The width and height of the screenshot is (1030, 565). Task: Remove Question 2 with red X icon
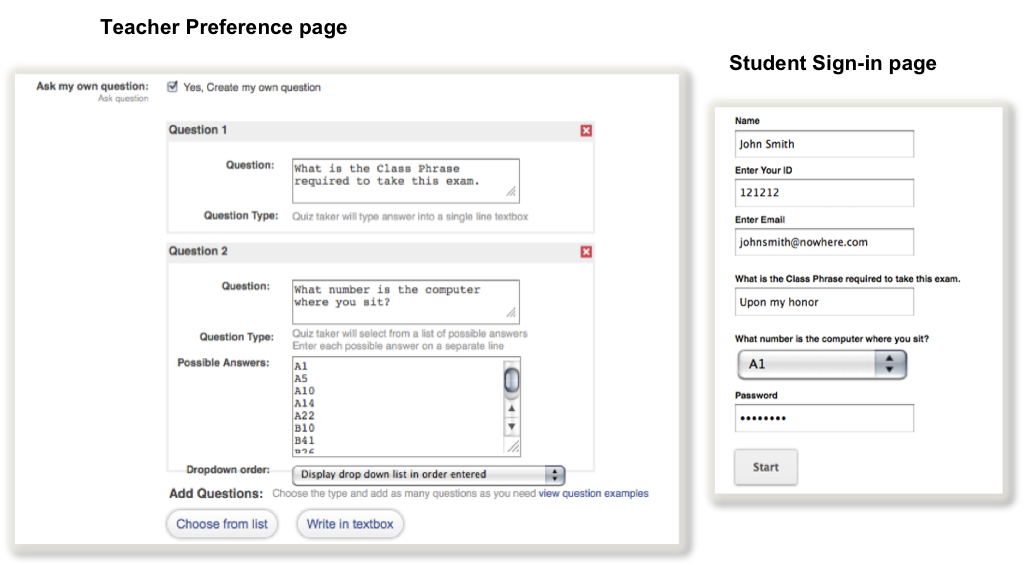pyautogui.click(x=586, y=252)
